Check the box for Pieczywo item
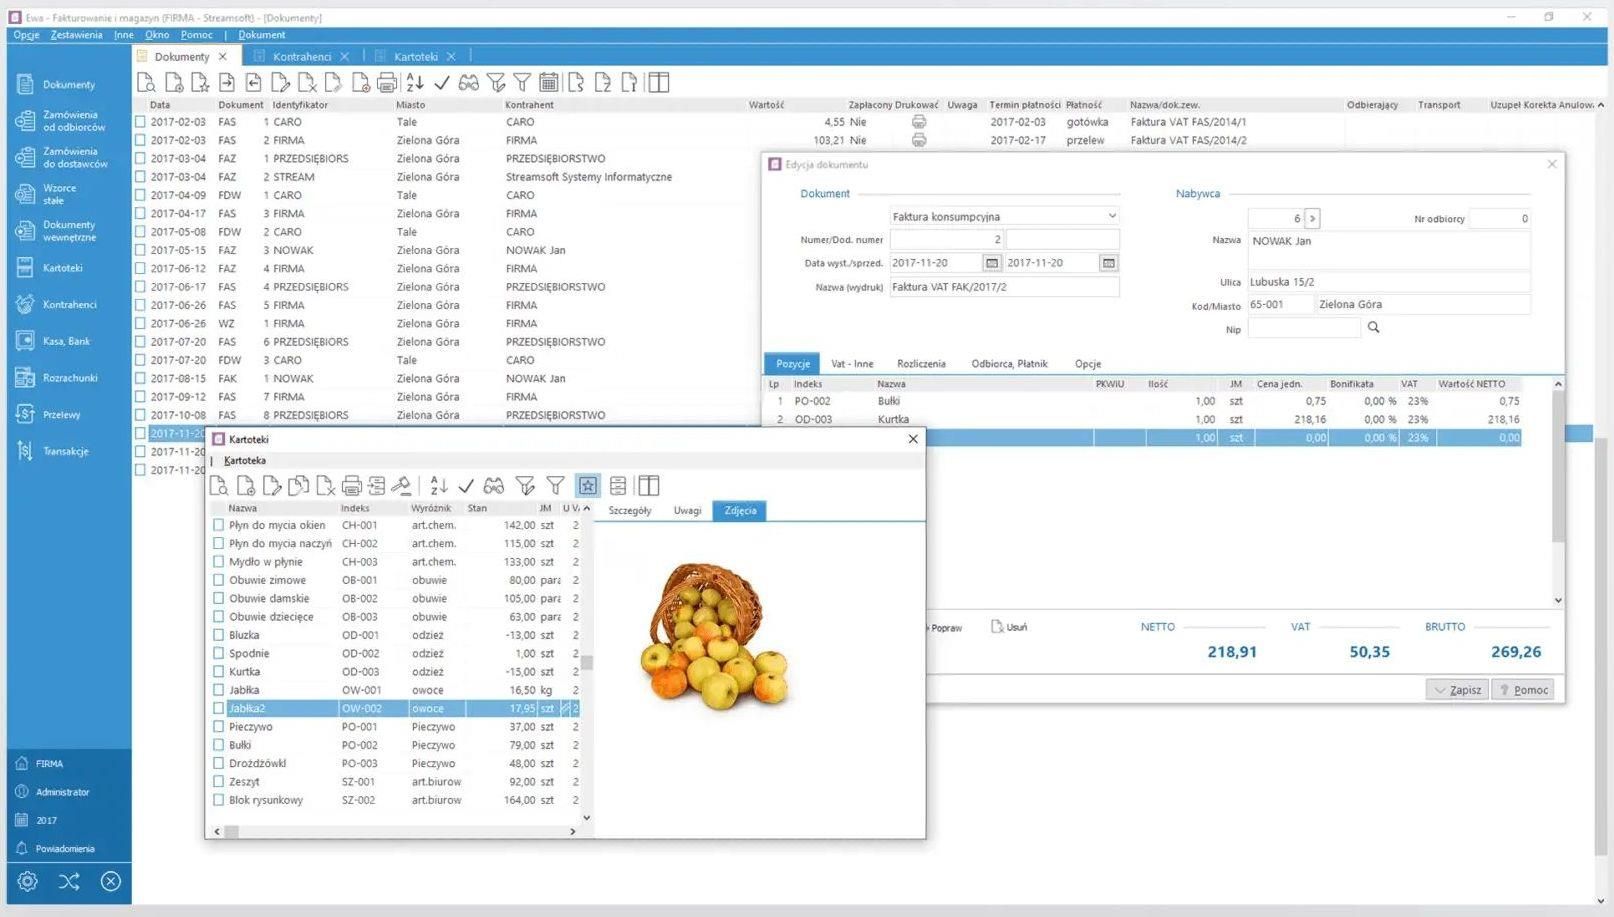Screen dimensions: 1614x917 (219, 727)
